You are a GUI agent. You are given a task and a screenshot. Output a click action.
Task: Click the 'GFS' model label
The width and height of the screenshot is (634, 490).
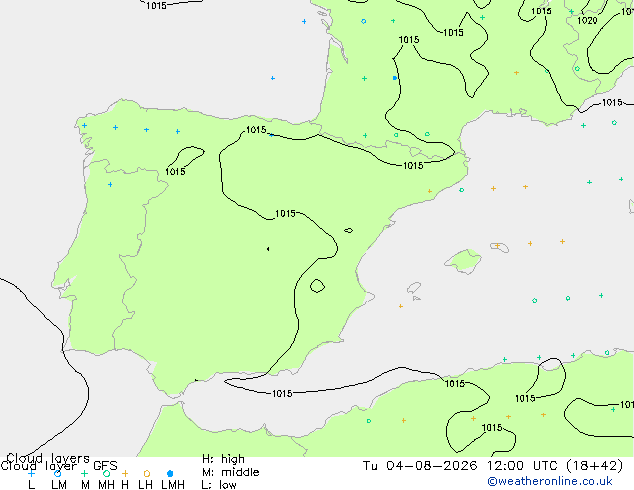tap(105, 466)
